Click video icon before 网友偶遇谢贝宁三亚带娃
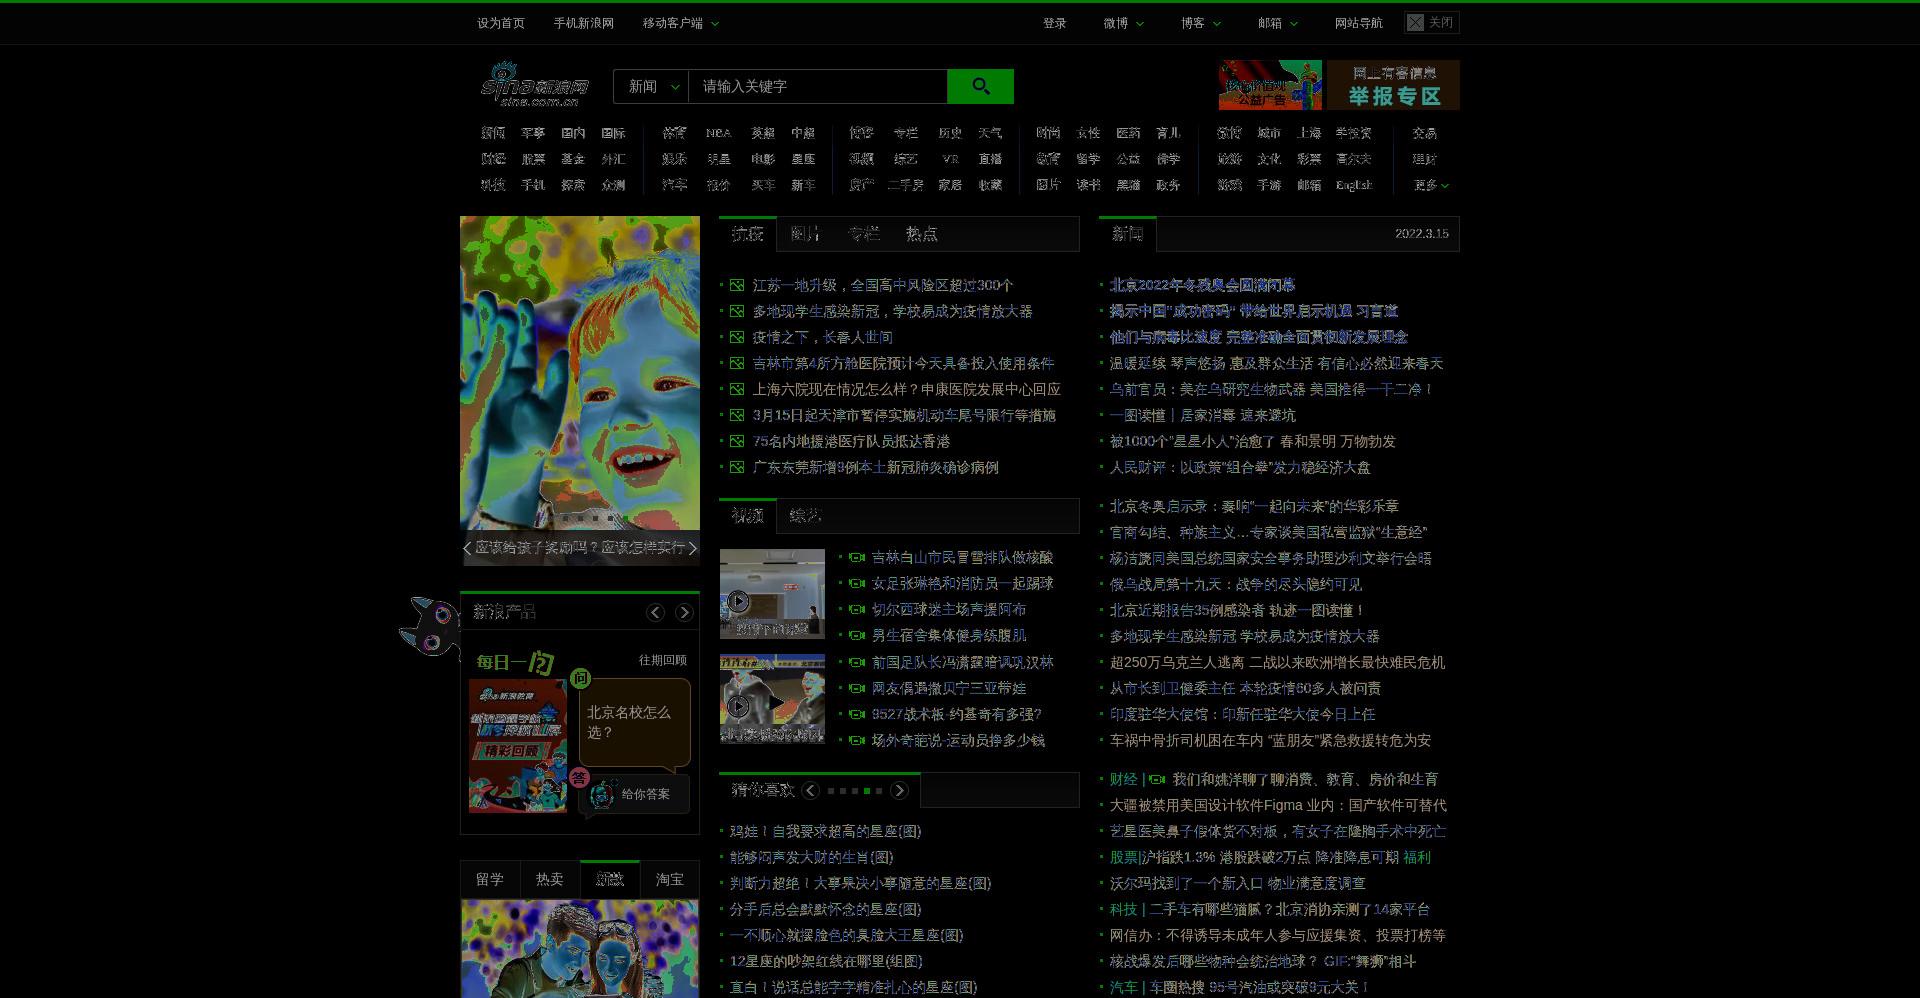Viewport: 1920px width, 998px height. [x=857, y=688]
